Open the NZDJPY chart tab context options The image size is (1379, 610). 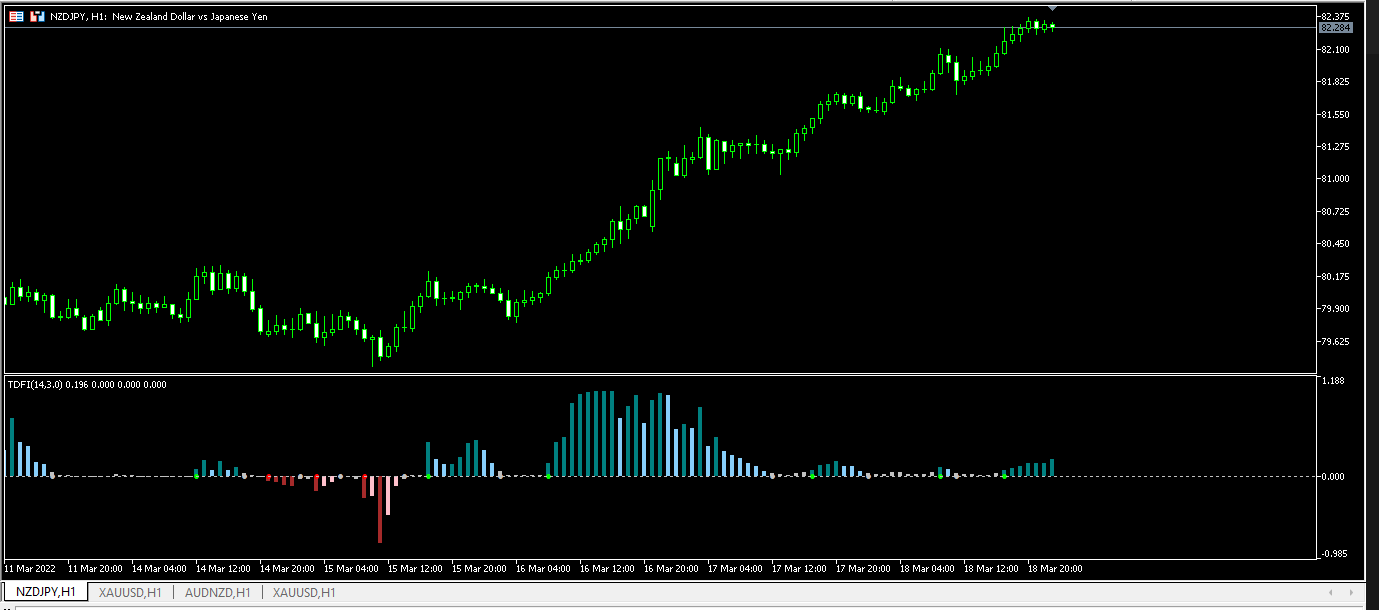(x=45, y=591)
